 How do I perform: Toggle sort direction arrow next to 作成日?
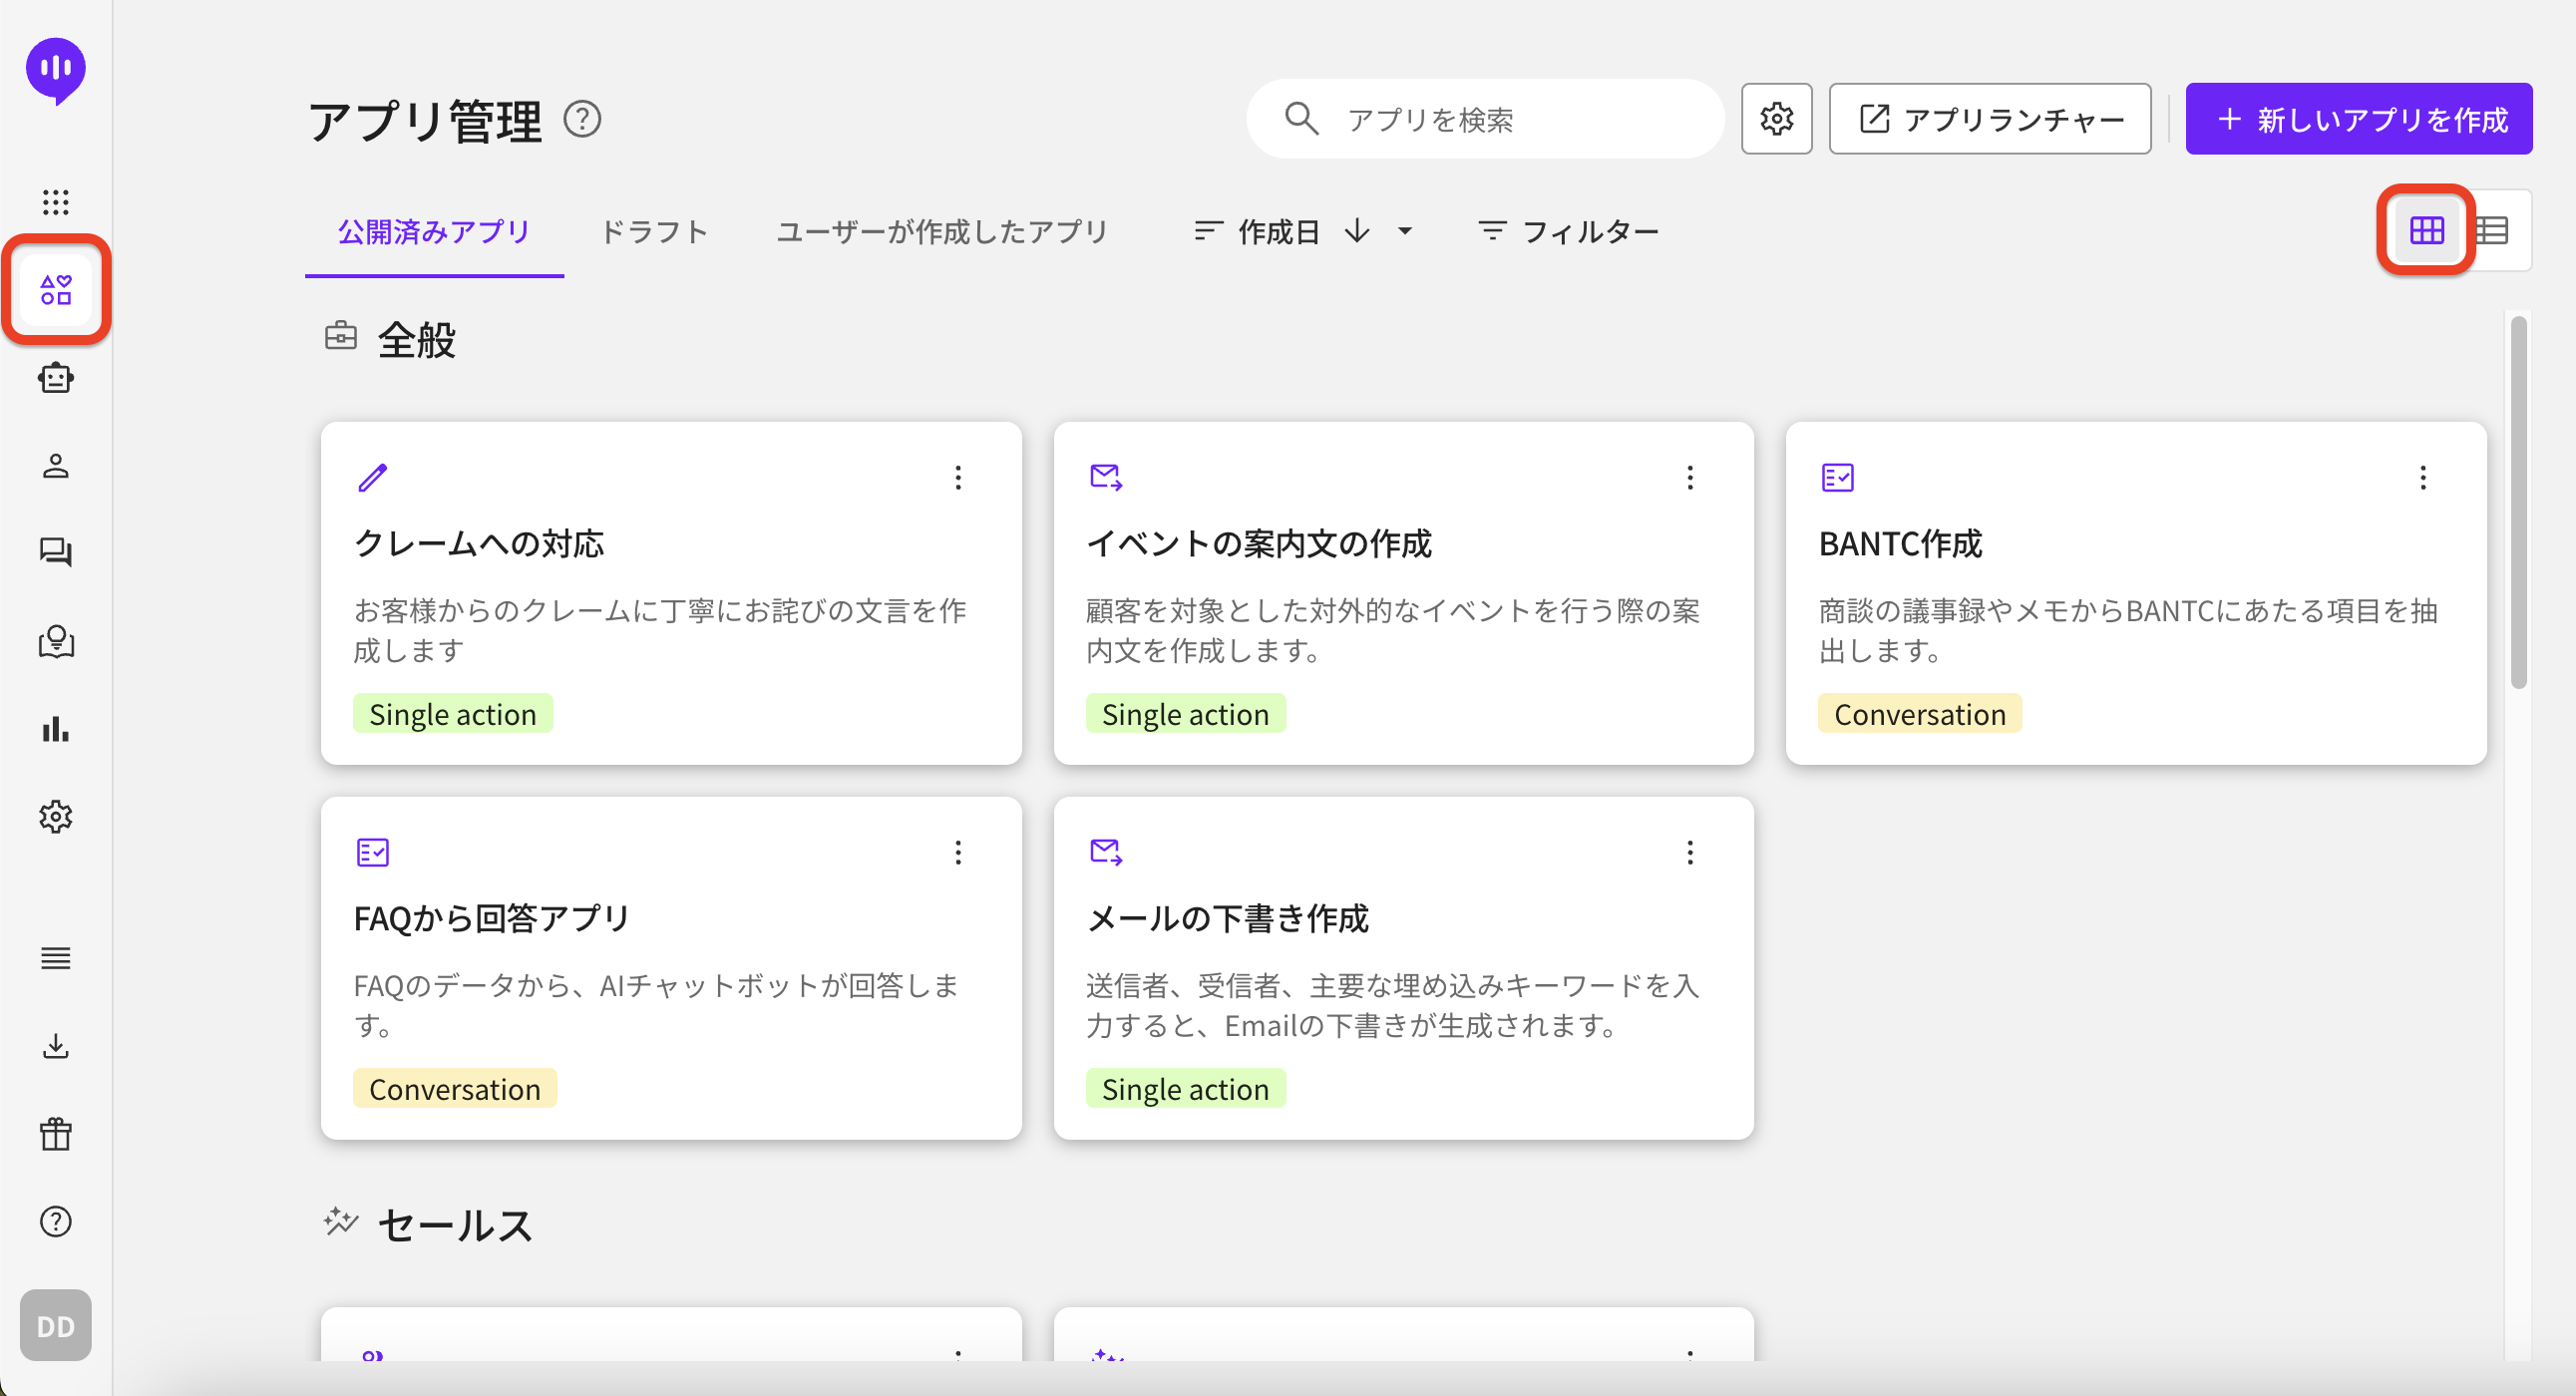(1357, 231)
